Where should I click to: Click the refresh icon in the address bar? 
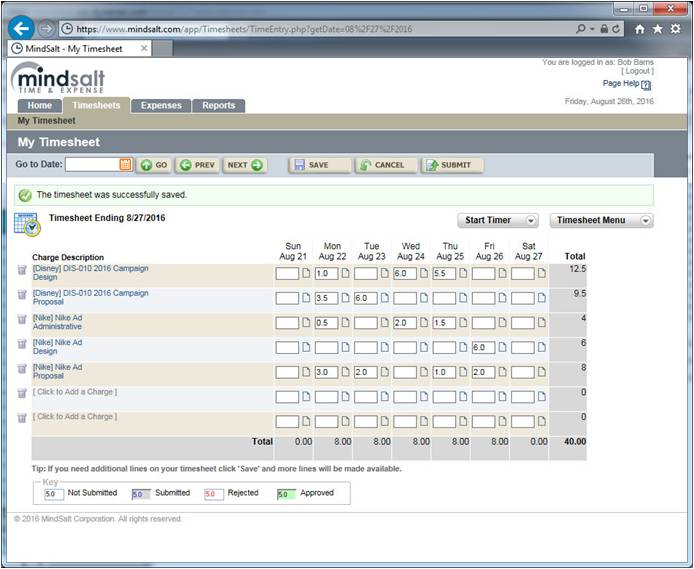pyautogui.click(x=616, y=29)
